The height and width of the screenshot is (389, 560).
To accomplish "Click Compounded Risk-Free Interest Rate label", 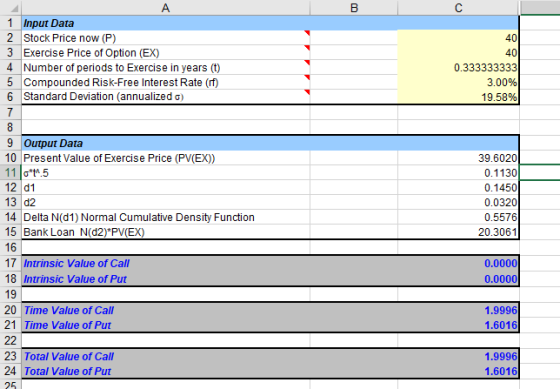I will click(x=121, y=82).
